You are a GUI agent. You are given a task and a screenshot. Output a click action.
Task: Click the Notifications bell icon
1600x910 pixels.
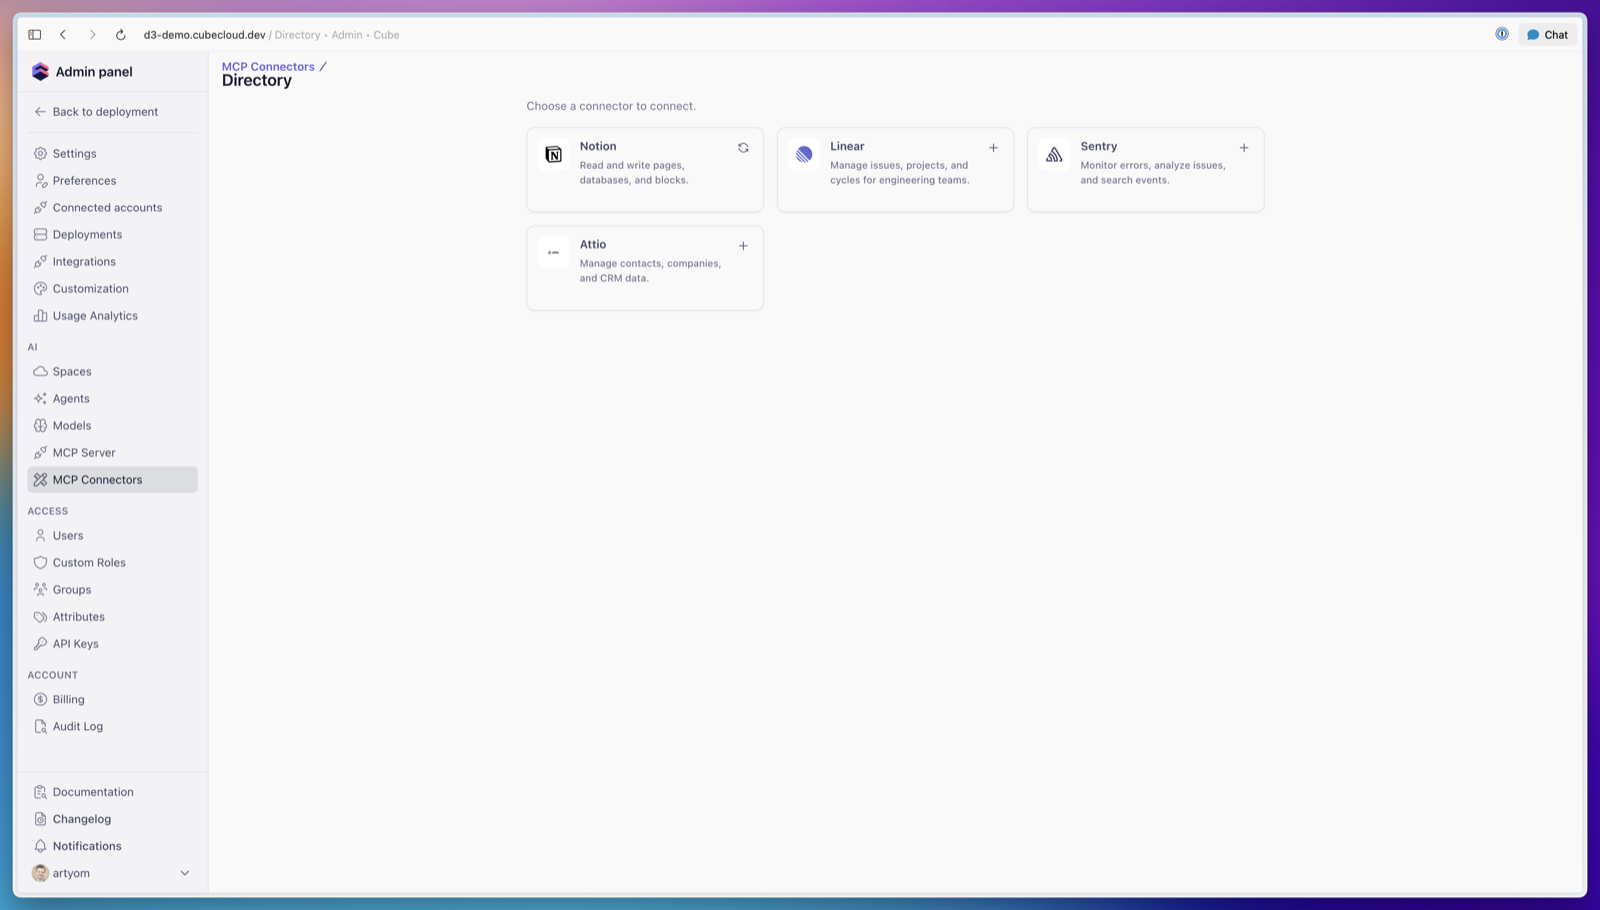pyautogui.click(x=40, y=846)
